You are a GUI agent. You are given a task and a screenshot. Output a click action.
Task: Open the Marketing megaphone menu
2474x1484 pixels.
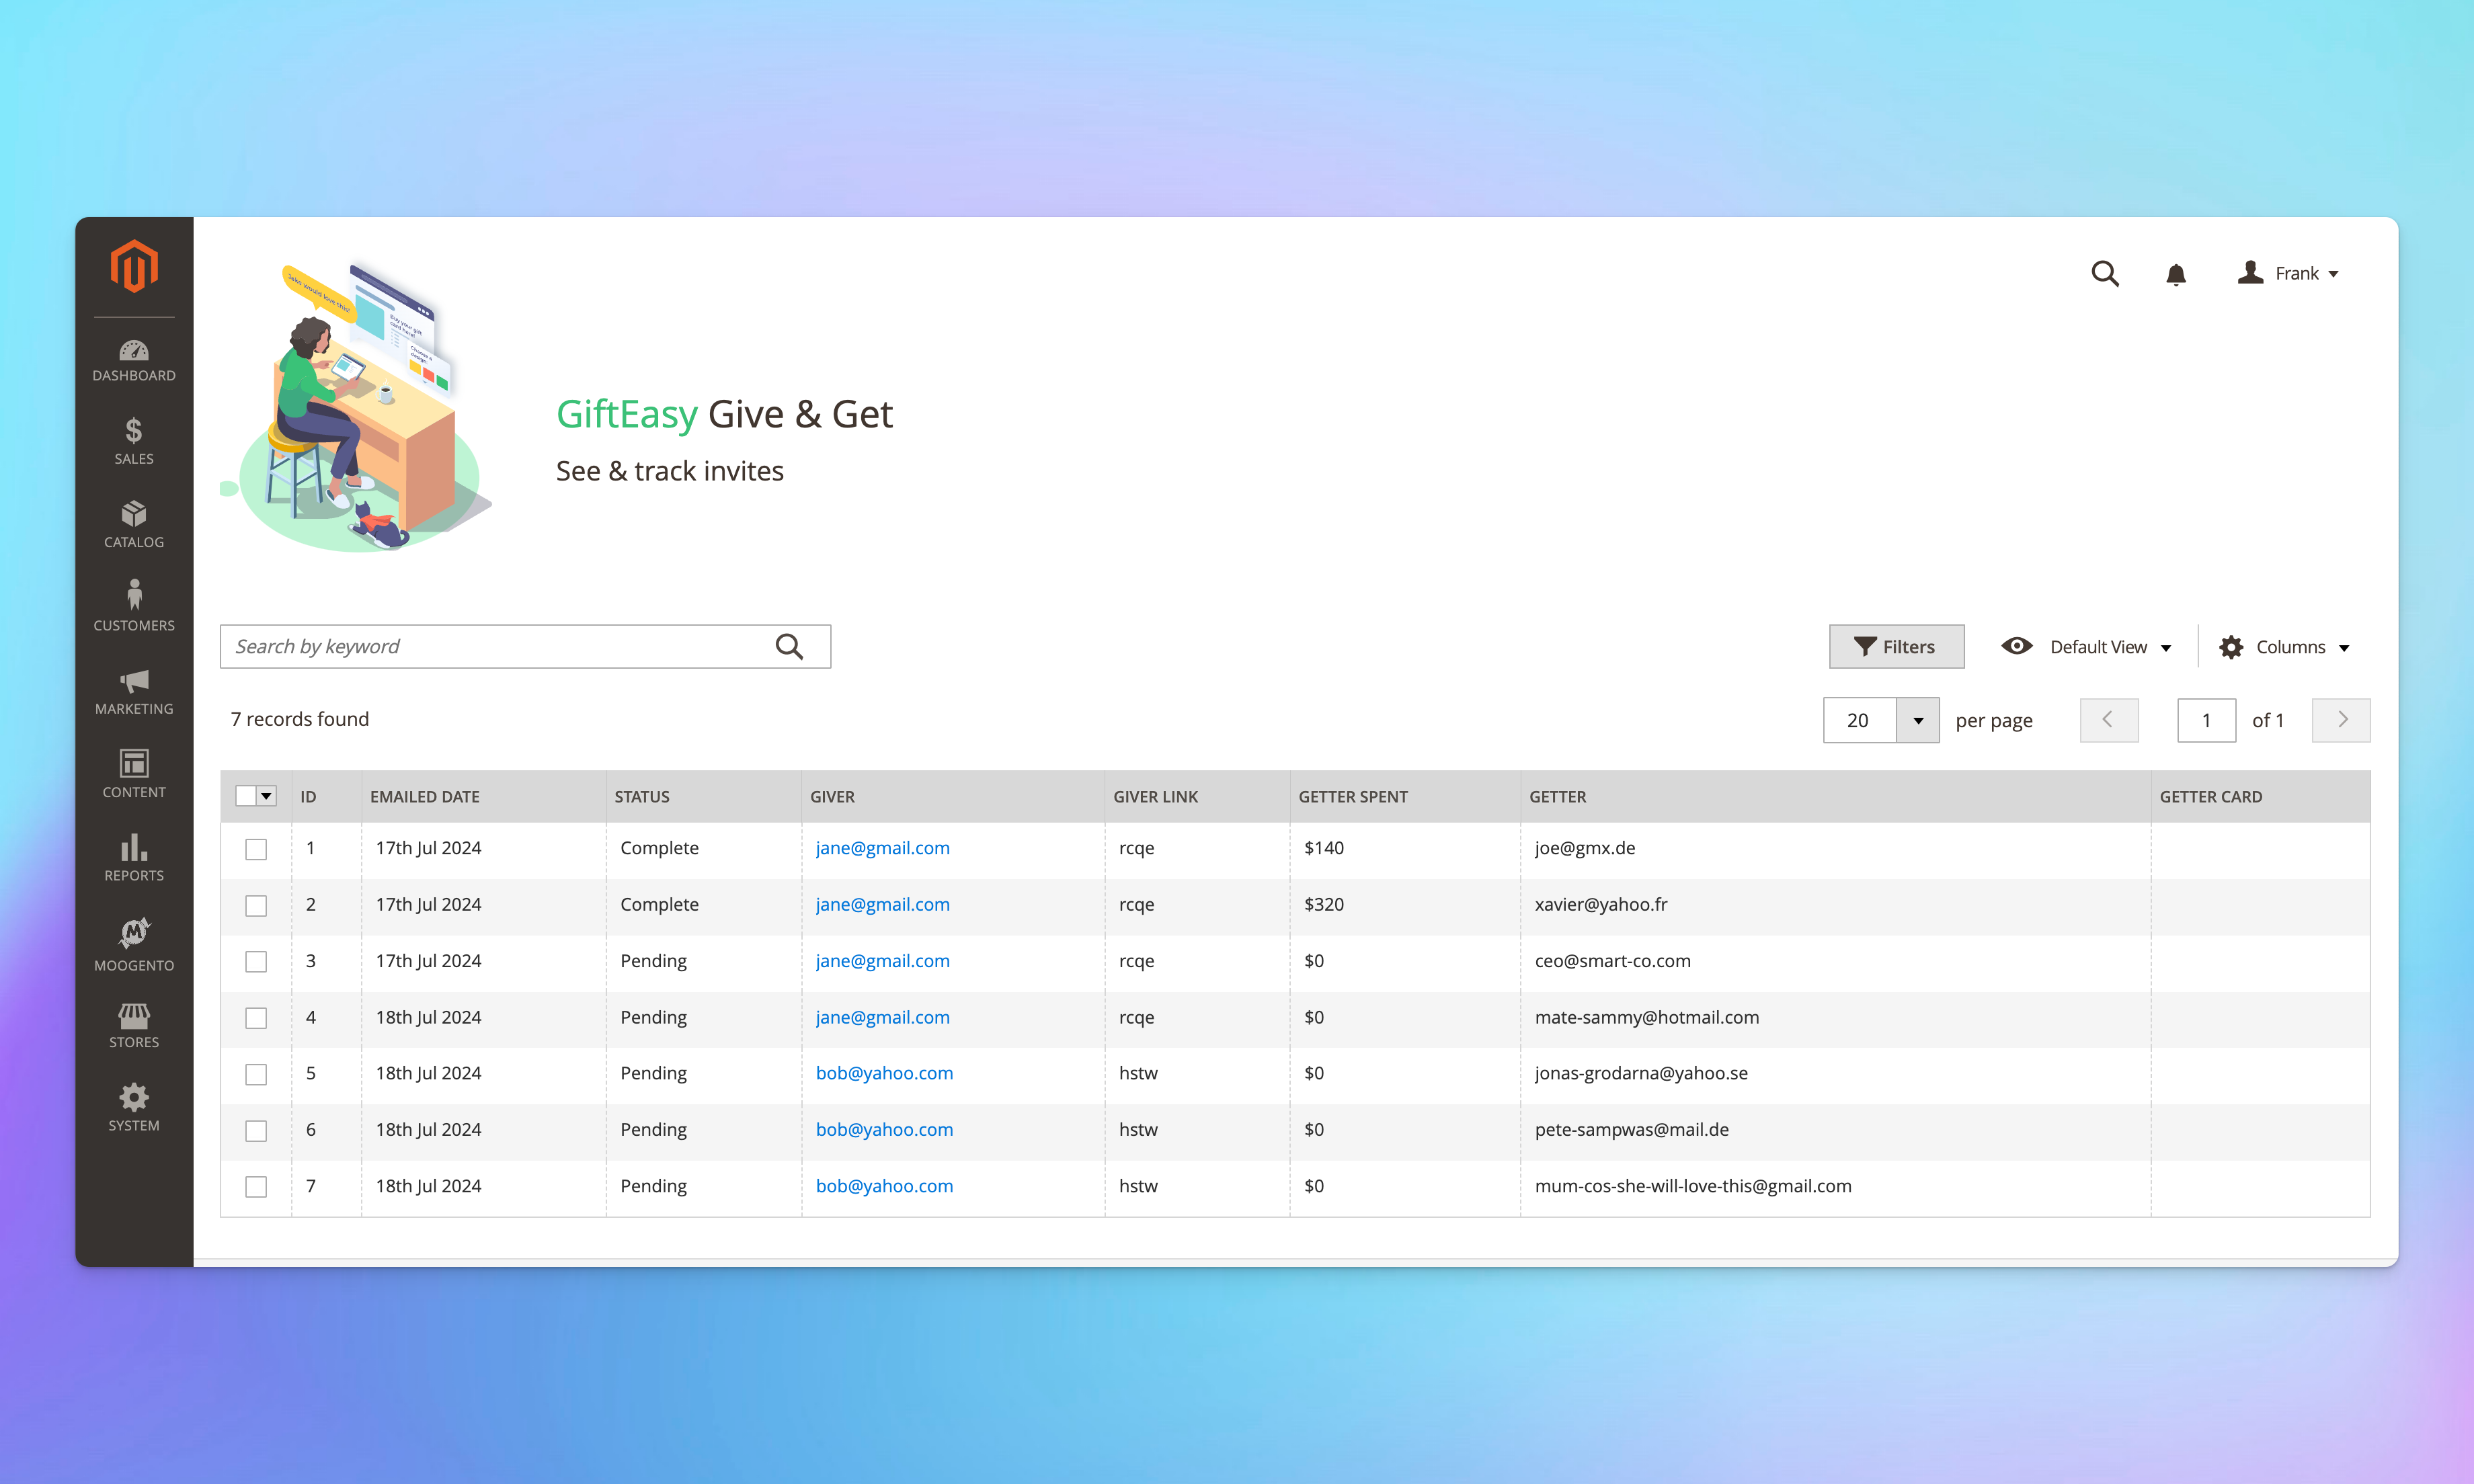(x=134, y=692)
